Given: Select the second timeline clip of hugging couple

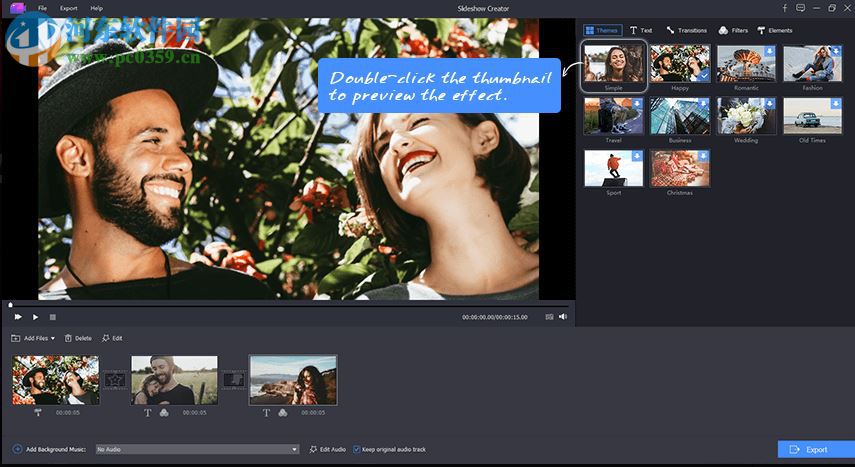Looking at the screenshot, I should [x=174, y=380].
